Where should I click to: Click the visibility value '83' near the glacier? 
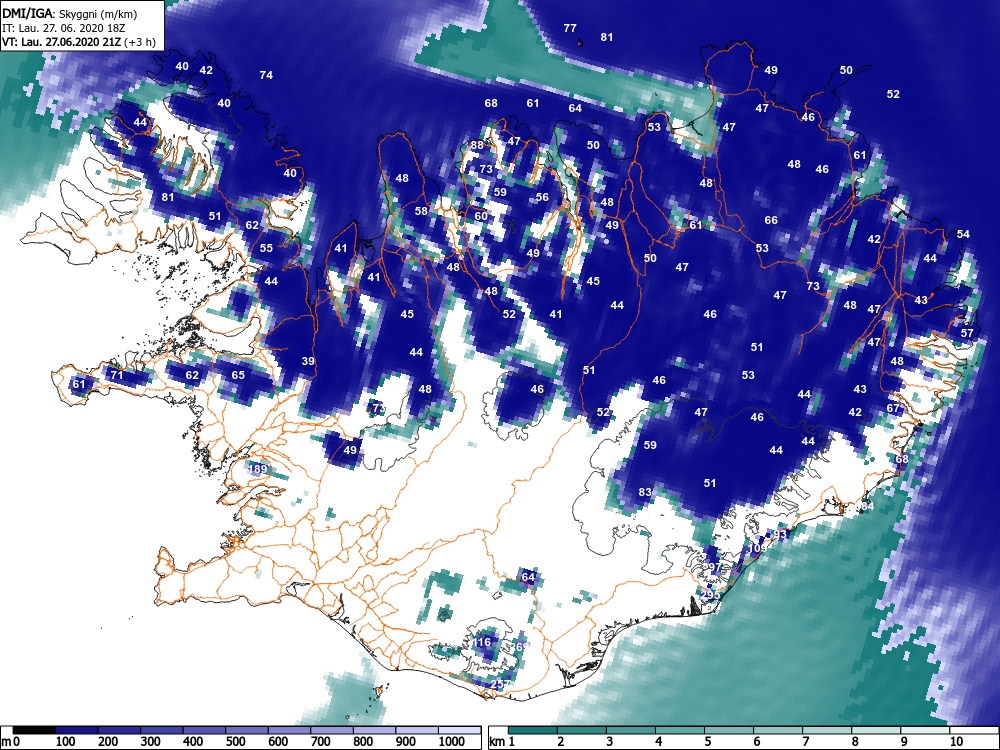click(x=645, y=492)
